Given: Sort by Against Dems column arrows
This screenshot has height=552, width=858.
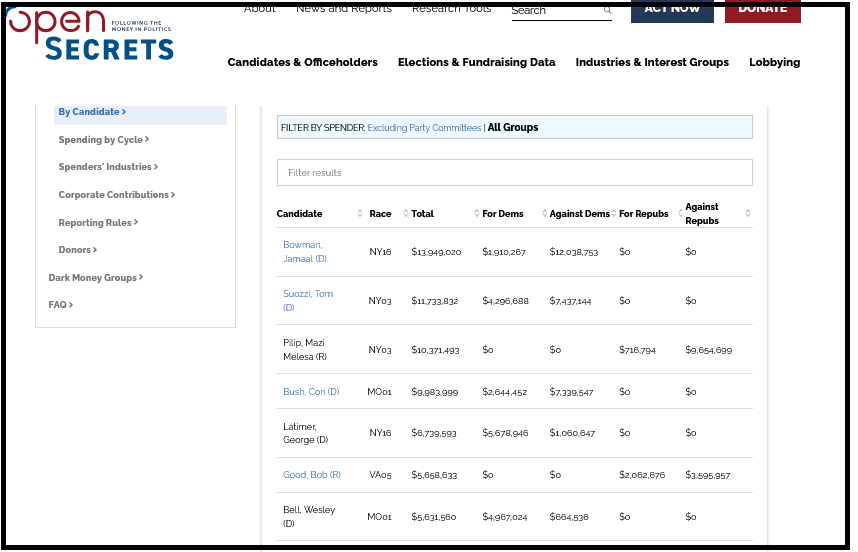Looking at the screenshot, I should 614,213.
